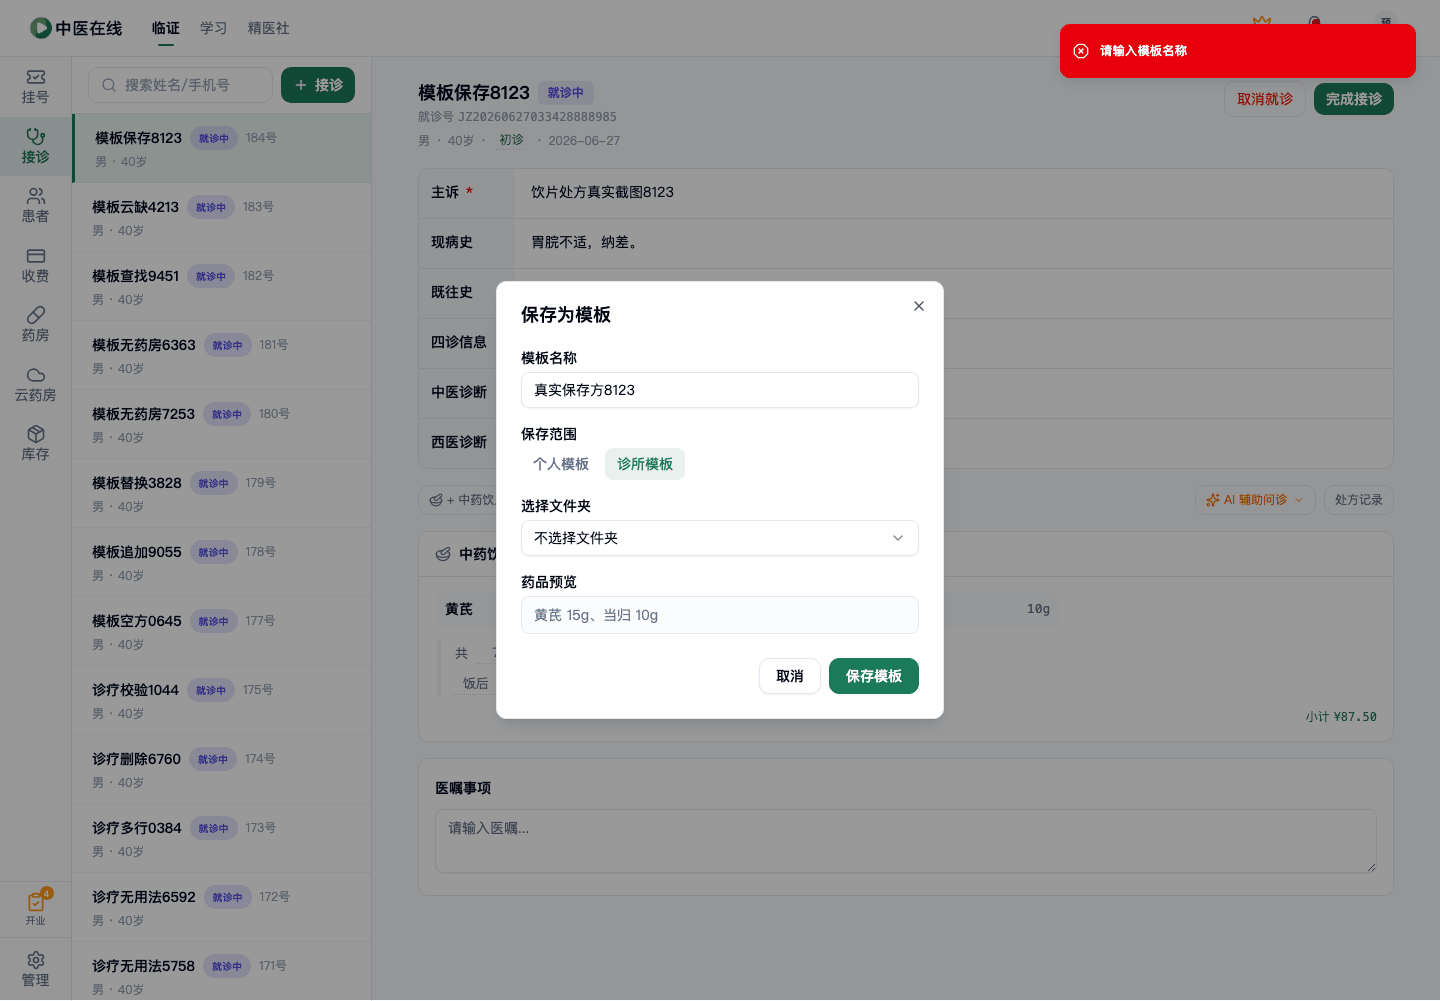1440x1001 pixels.
Task: Click the AI sparkle icon in AI 辅助问诊
Action: pyautogui.click(x=1213, y=500)
